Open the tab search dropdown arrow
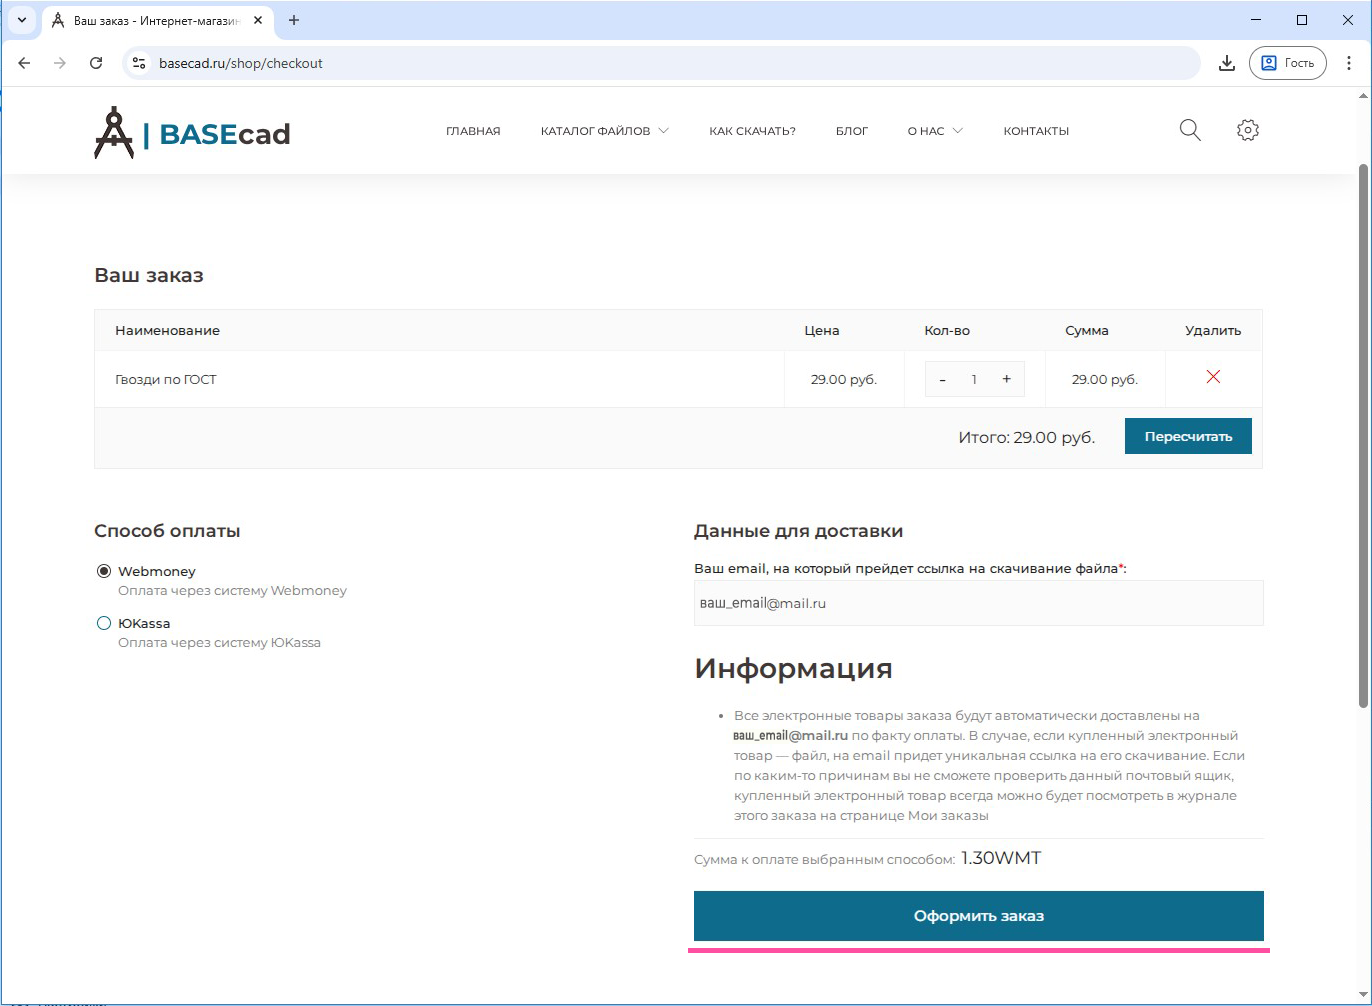 point(21,20)
